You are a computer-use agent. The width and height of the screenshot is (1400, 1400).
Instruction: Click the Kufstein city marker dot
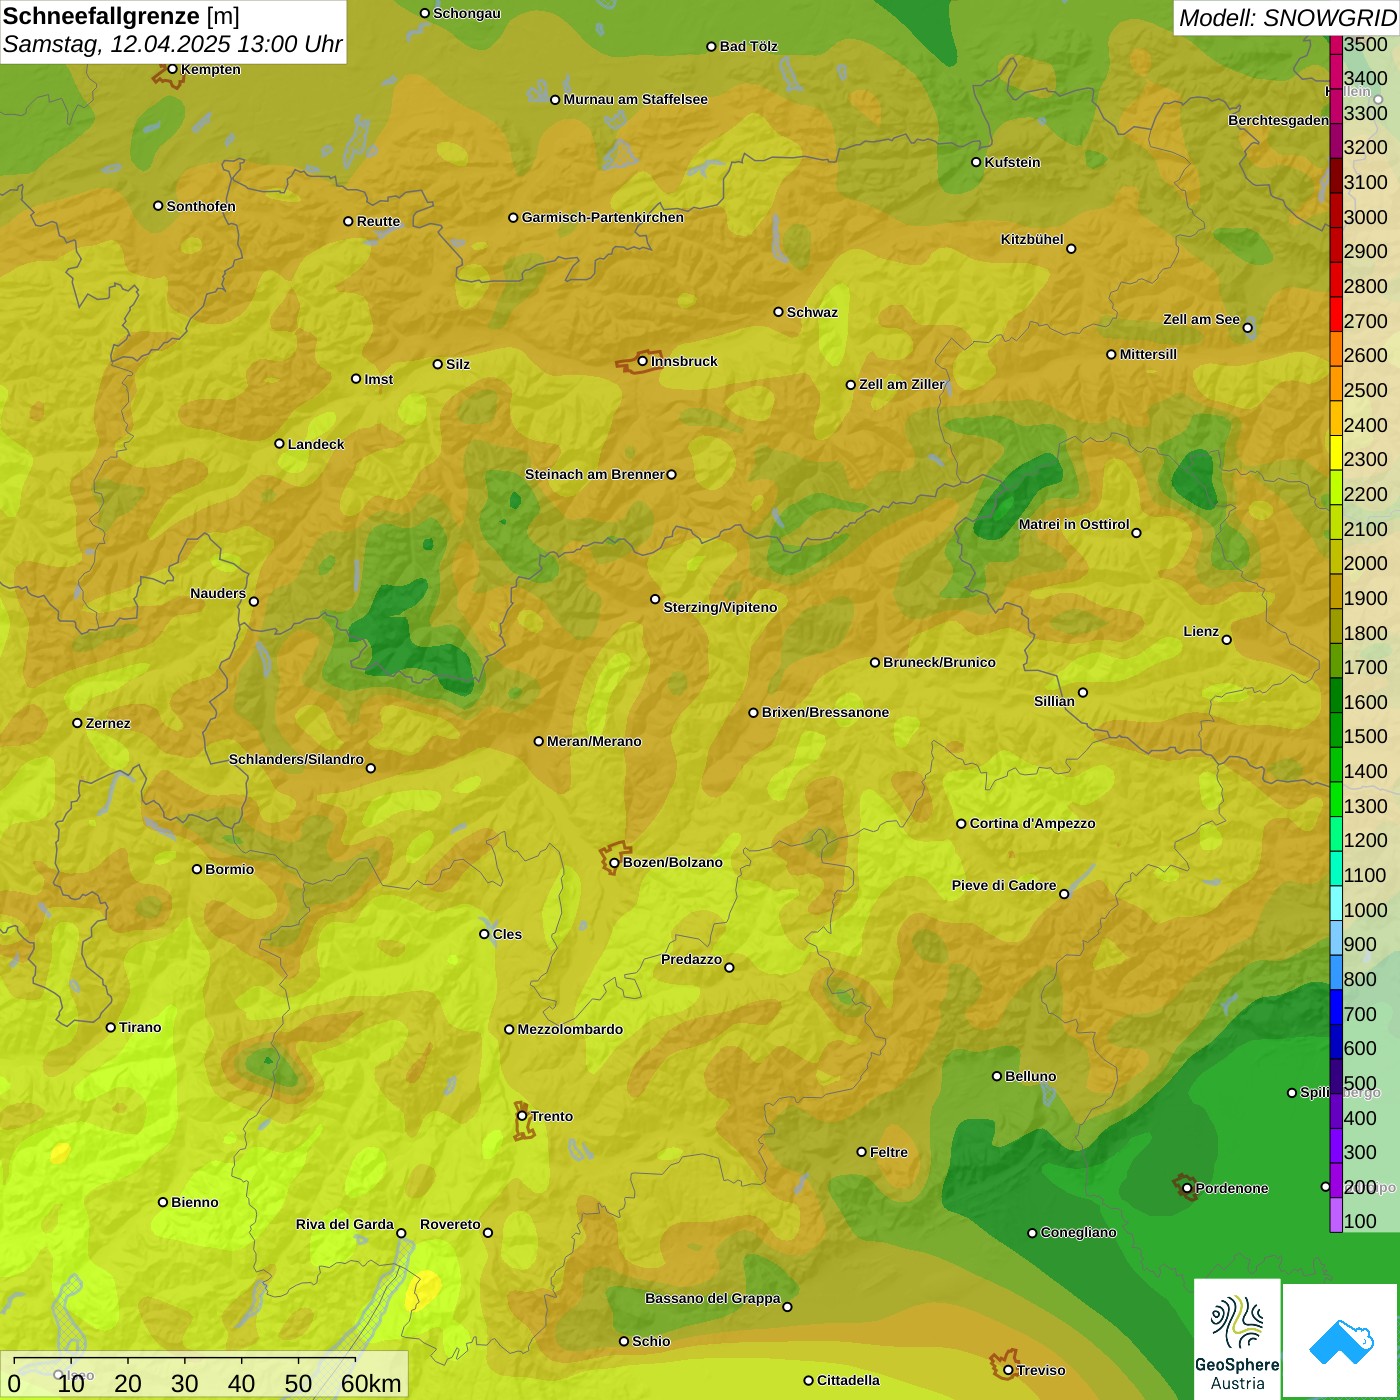(x=976, y=162)
